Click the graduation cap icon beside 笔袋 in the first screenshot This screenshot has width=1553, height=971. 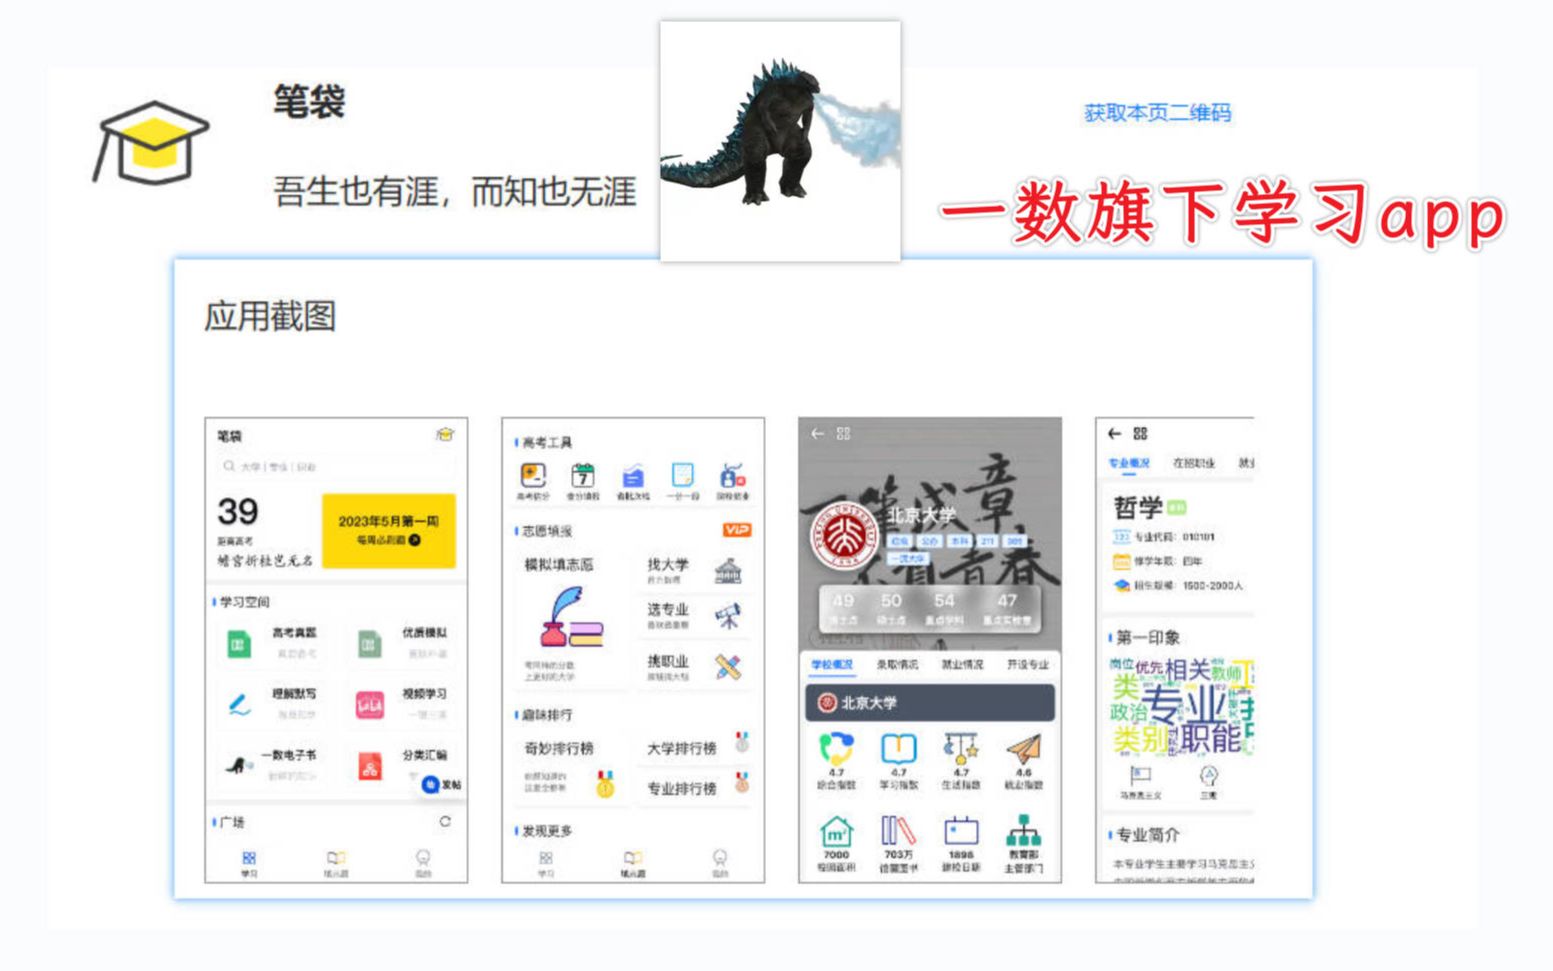pyautogui.click(x=445, y=434)
